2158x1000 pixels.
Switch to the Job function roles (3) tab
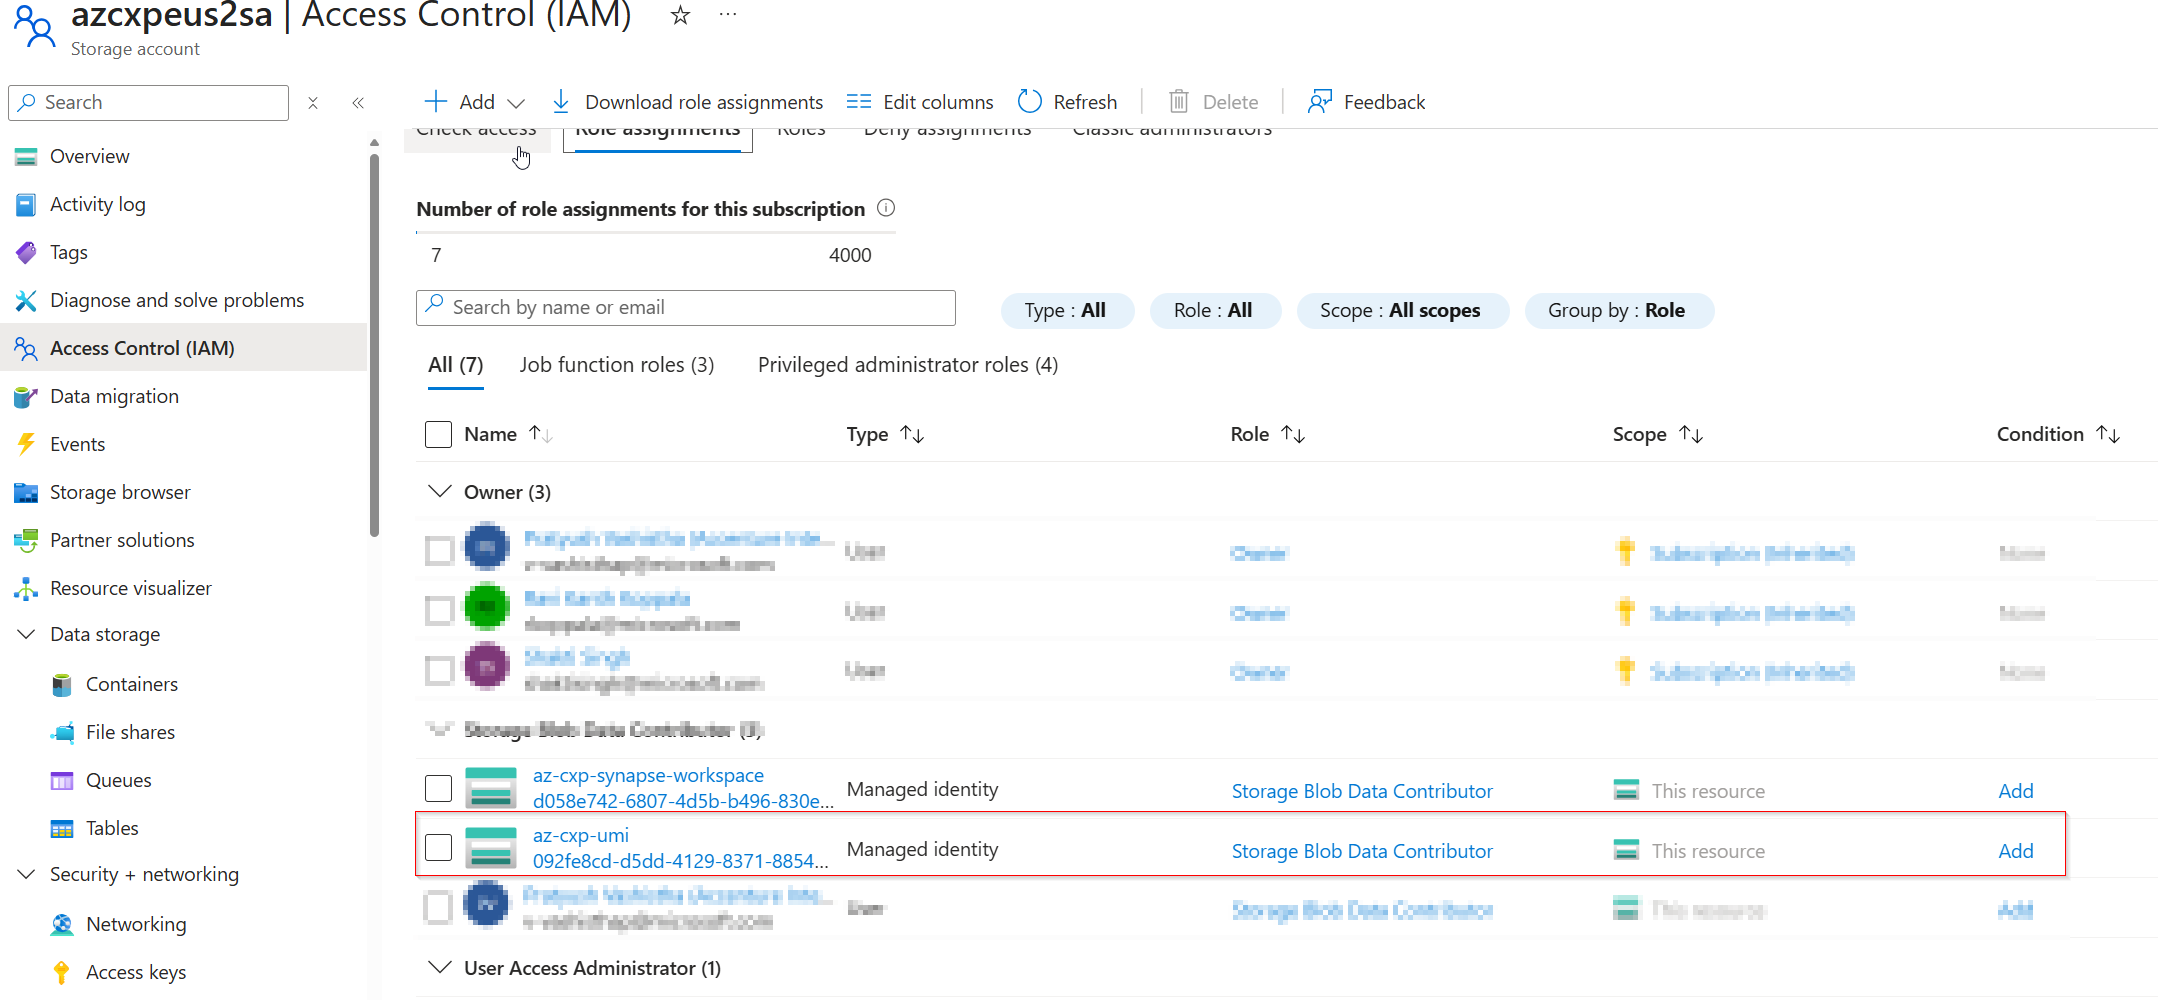[x=617, y=365]
